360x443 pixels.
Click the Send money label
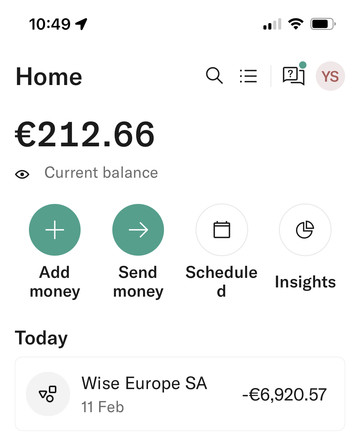138,282
